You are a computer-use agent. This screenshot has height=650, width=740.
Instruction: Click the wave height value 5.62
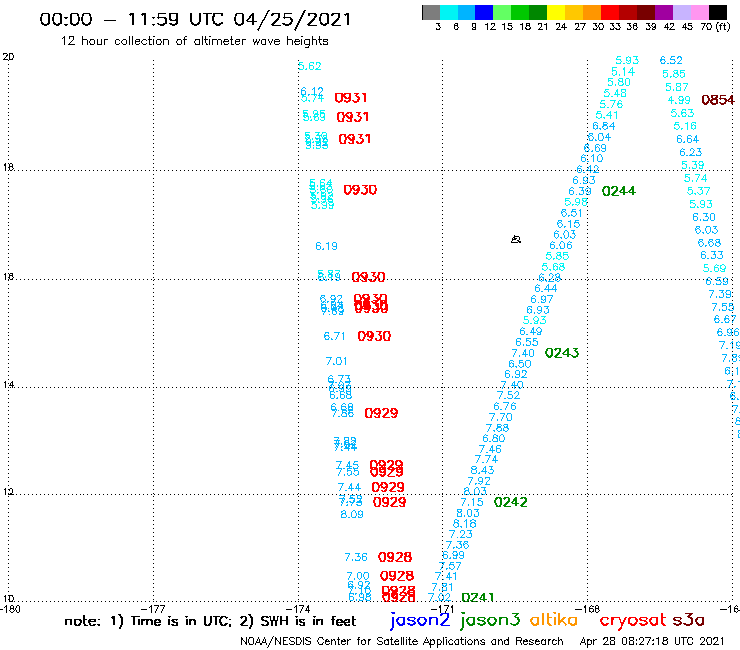coord(310,67)
